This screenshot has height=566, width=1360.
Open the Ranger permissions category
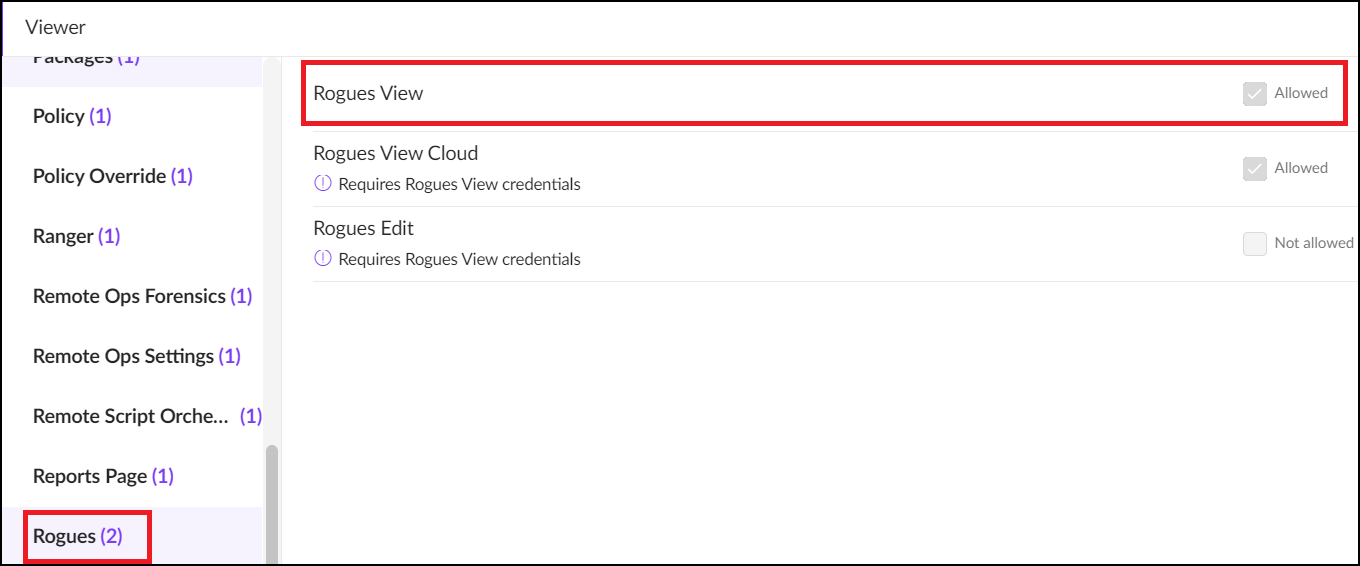click(x=76, y=236)
